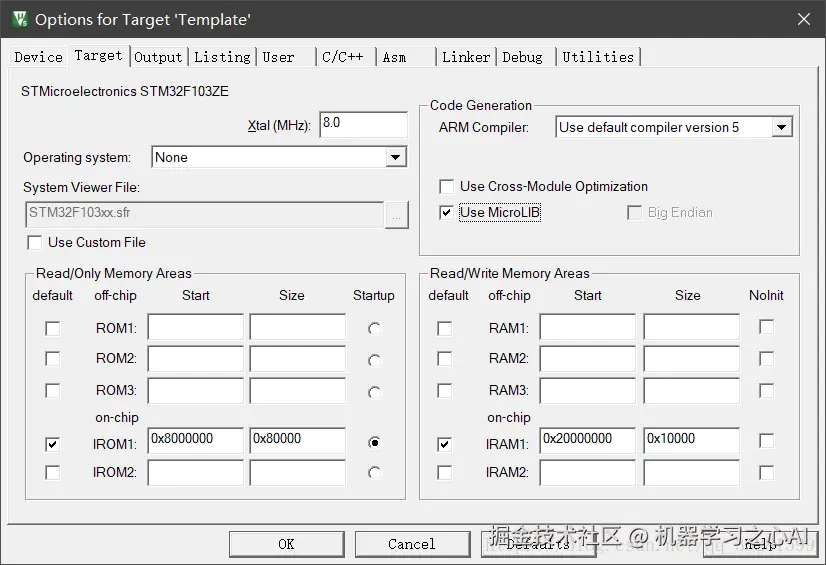
Task: Open the Operating system dropdown
Action: point(395,157)
